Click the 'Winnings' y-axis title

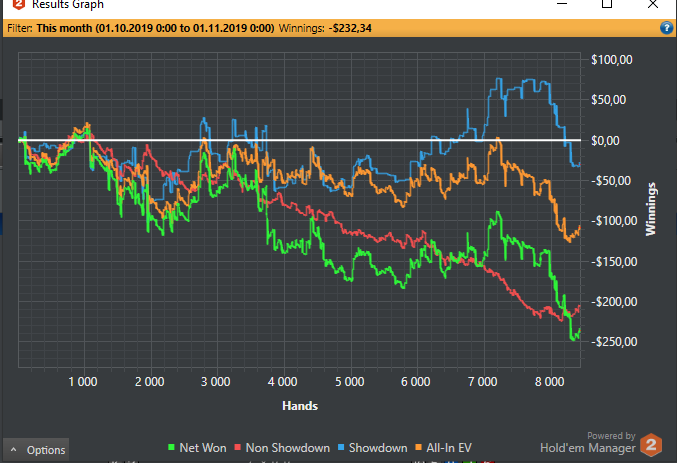[x=651, y=209]
